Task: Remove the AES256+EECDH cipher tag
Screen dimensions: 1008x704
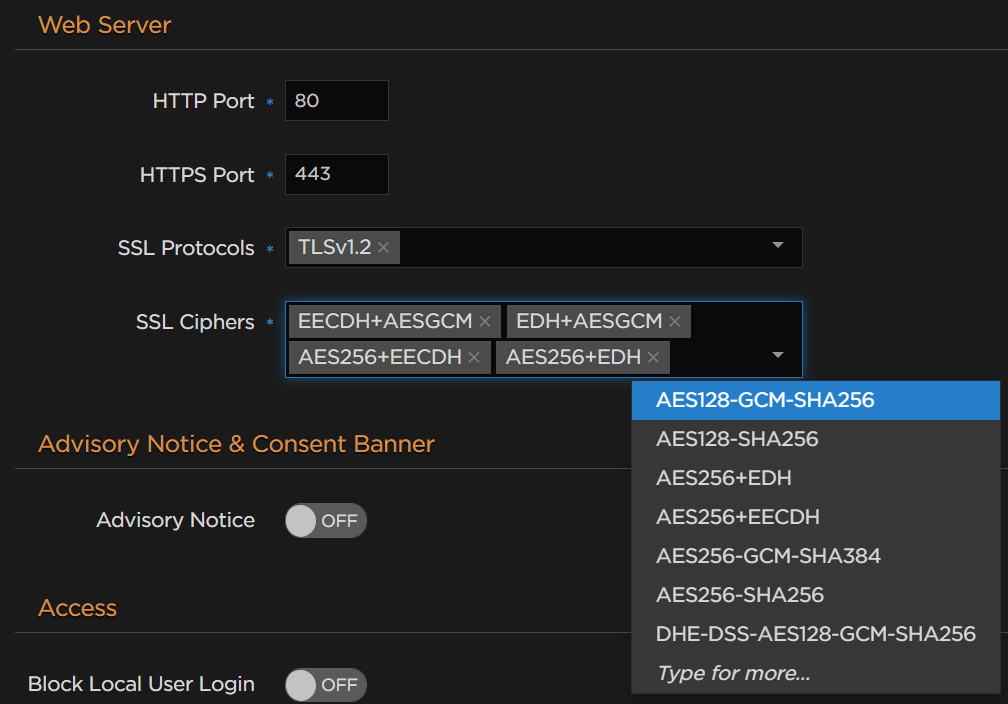Action: pos(474,358)
